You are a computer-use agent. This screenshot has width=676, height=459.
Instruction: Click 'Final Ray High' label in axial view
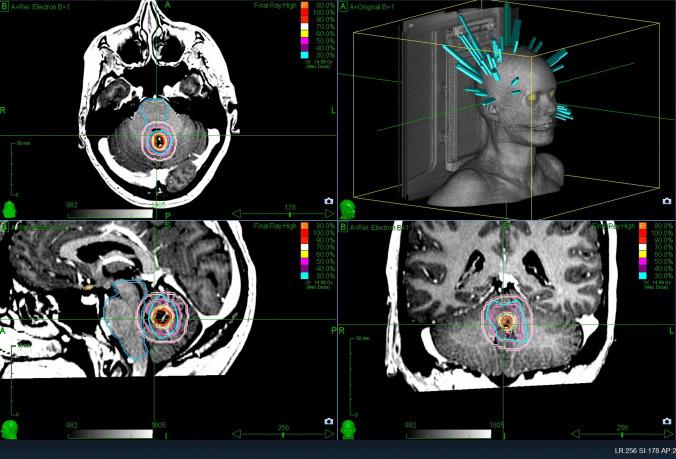pyautogui.click(x=275, y=6)
